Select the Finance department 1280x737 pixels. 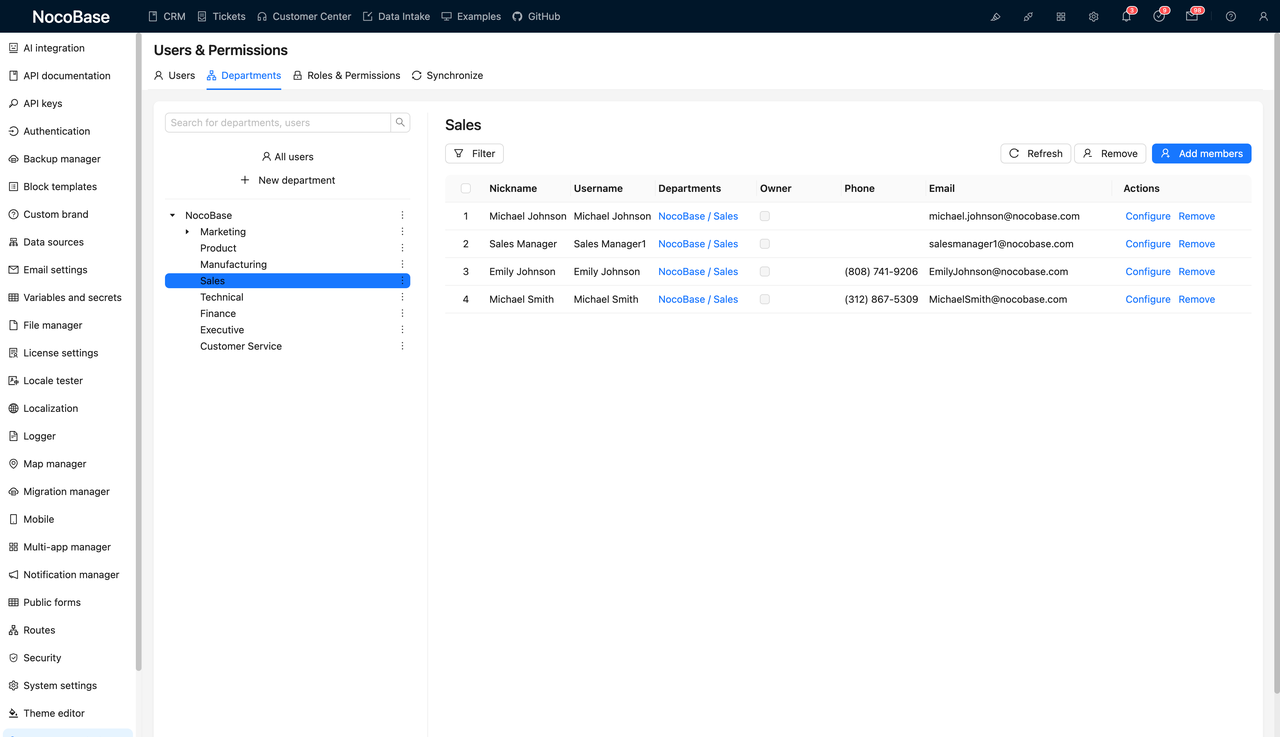(x=218, y=313)
